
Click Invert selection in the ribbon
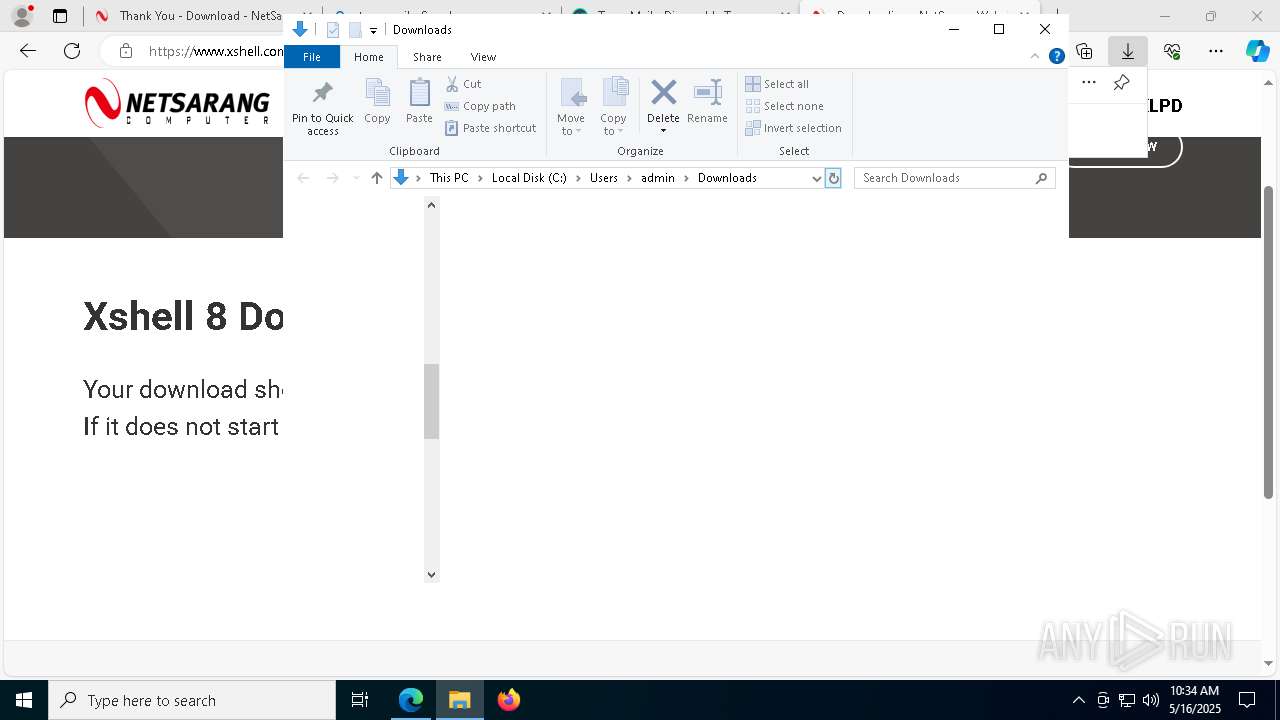point(794,128)
